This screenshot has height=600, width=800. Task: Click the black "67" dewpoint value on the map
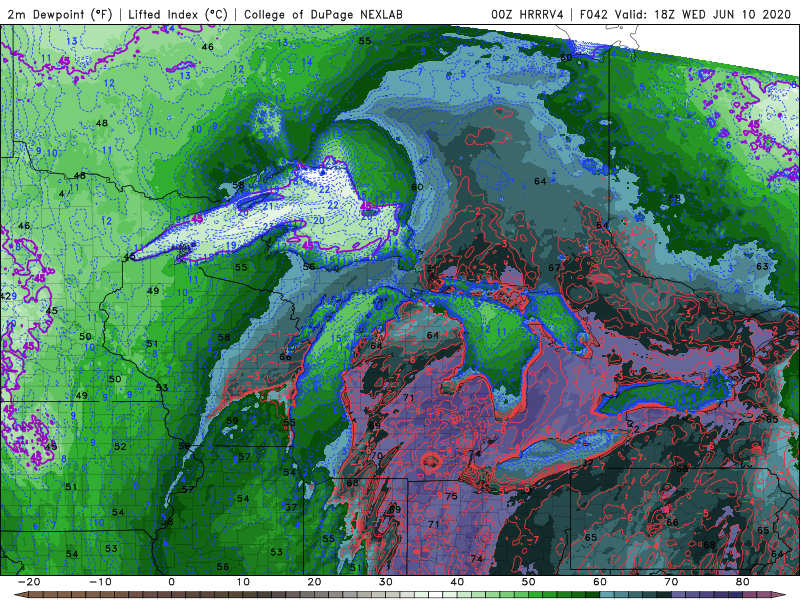click(x=554, y=267)
